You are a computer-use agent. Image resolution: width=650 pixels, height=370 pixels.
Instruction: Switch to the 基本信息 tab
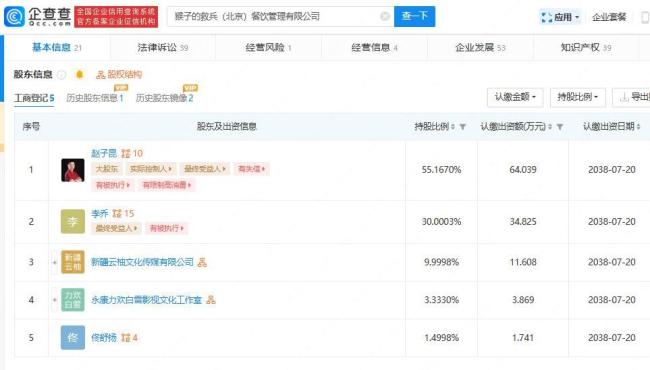coord(57,48)
